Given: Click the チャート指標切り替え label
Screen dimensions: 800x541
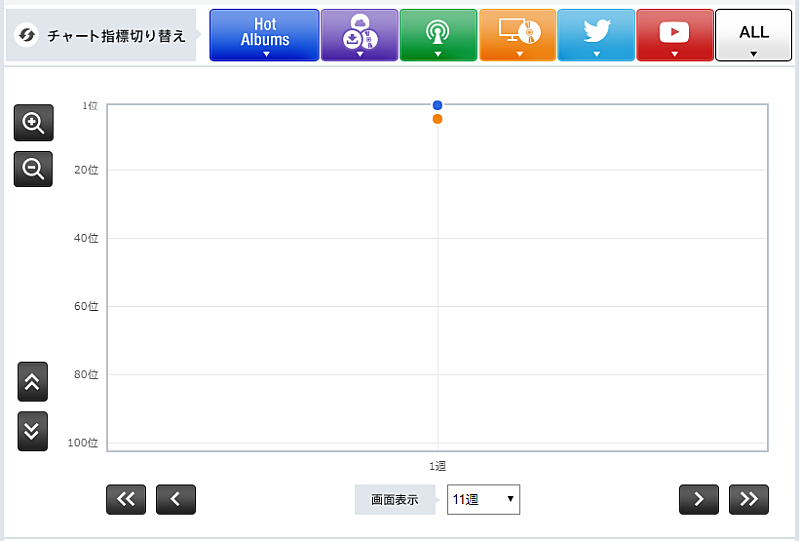Looking at the screenshot, I should pyautogui.click(x=116, y=36).
